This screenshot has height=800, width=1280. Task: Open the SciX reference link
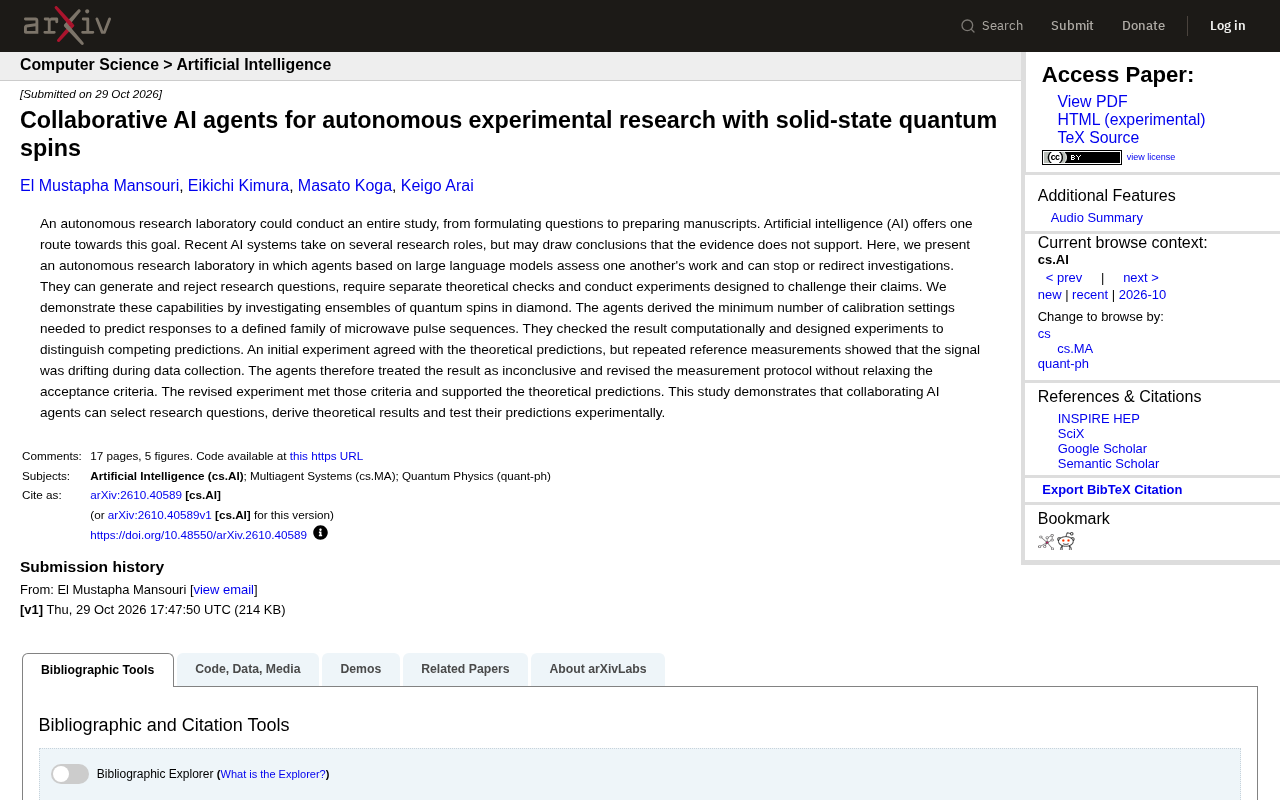[1071, 434]
